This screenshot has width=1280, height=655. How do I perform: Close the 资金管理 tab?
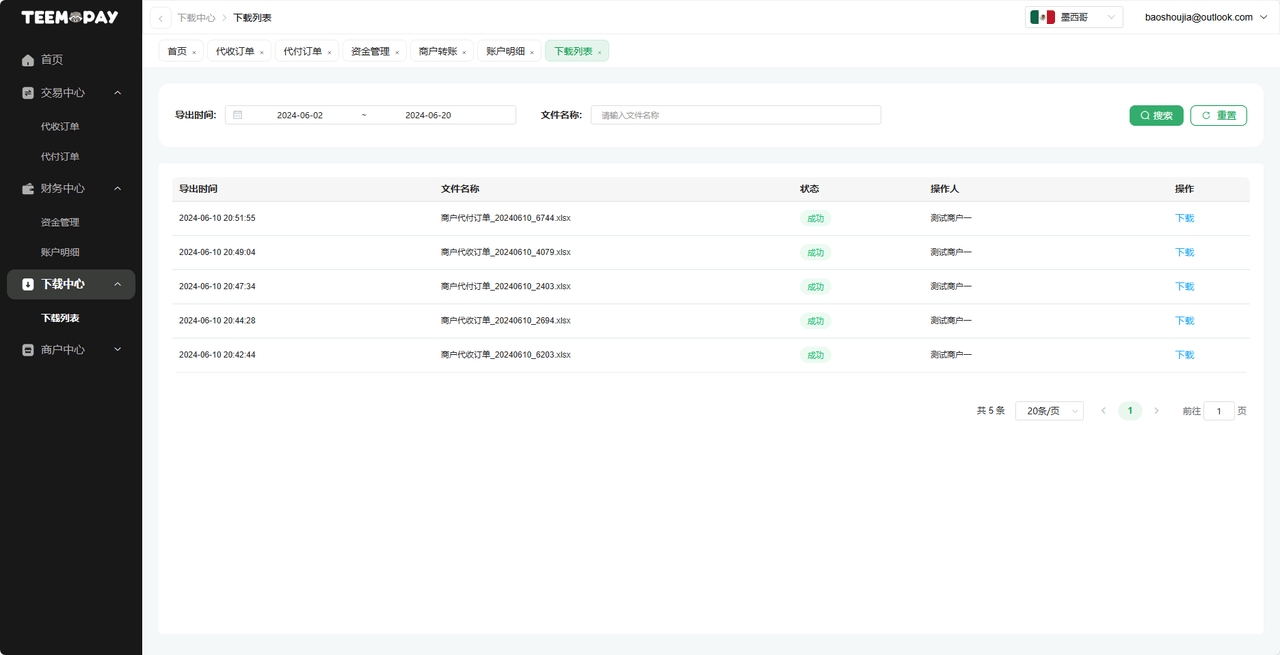click(397, 52)
